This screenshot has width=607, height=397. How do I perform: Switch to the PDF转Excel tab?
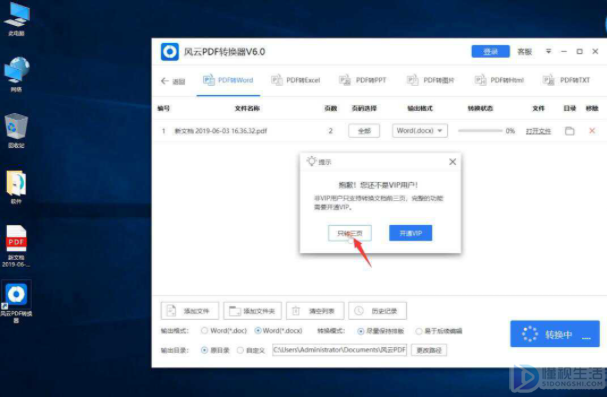(296, 80)
